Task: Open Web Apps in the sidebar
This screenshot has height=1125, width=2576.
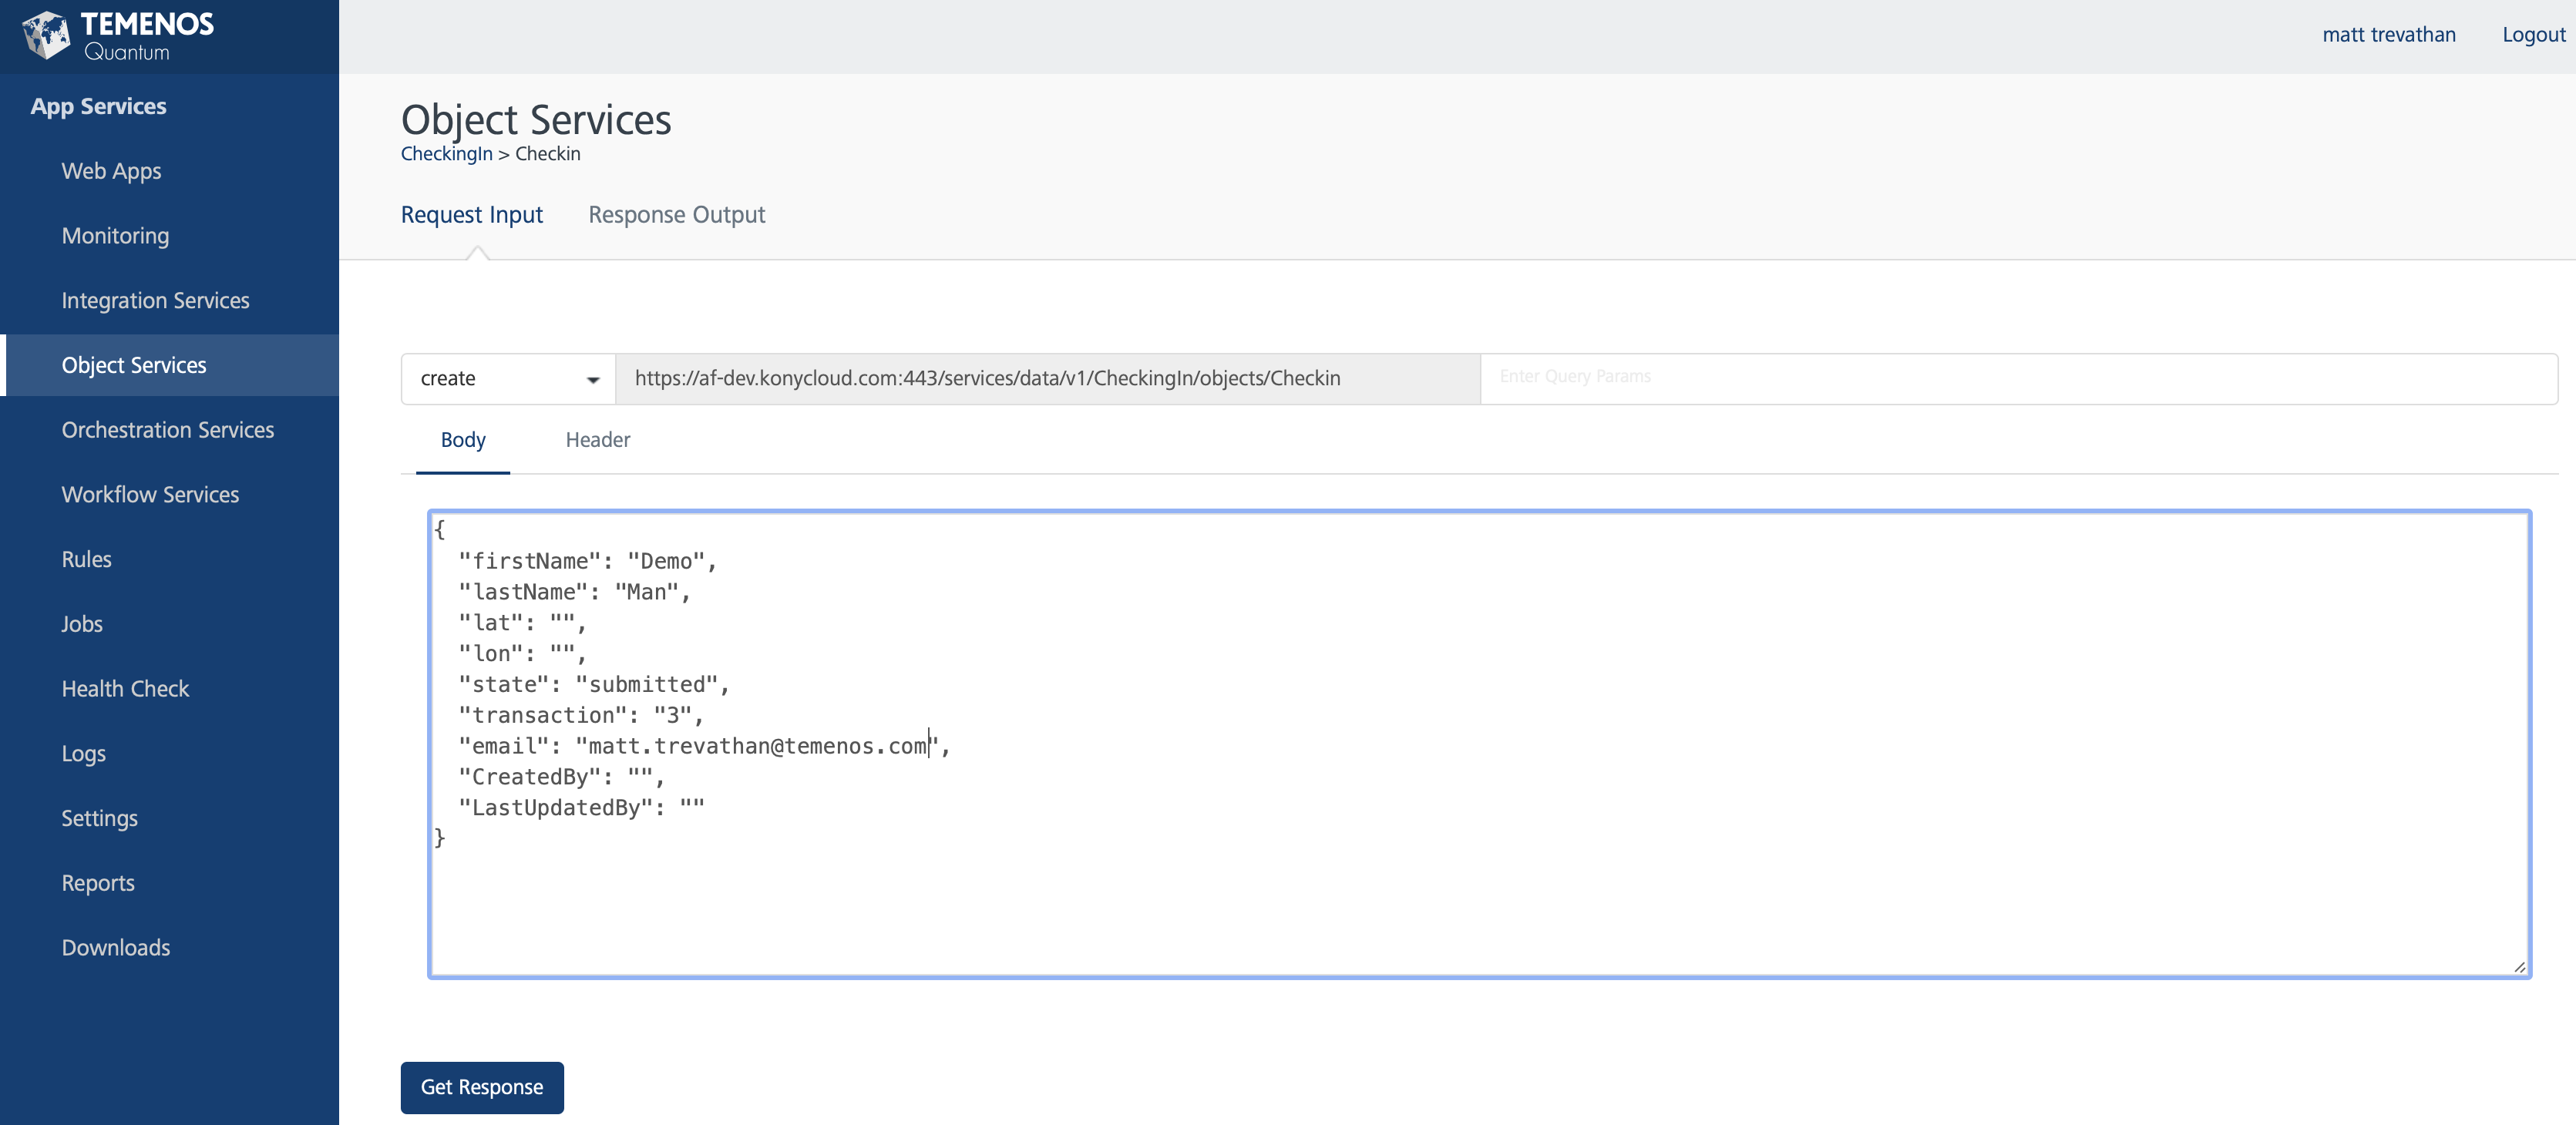Action: [x=111, y=170]
